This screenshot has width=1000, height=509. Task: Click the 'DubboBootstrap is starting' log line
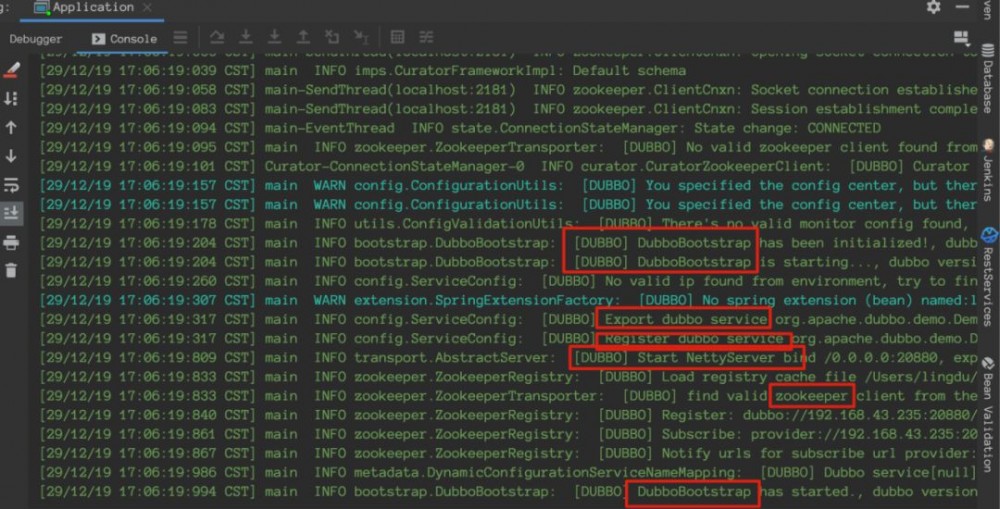click(508, 262)
